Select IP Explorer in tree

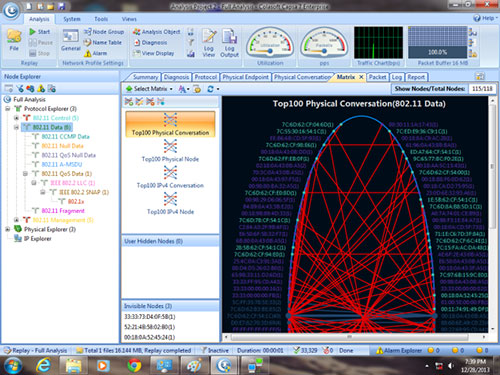37,239
